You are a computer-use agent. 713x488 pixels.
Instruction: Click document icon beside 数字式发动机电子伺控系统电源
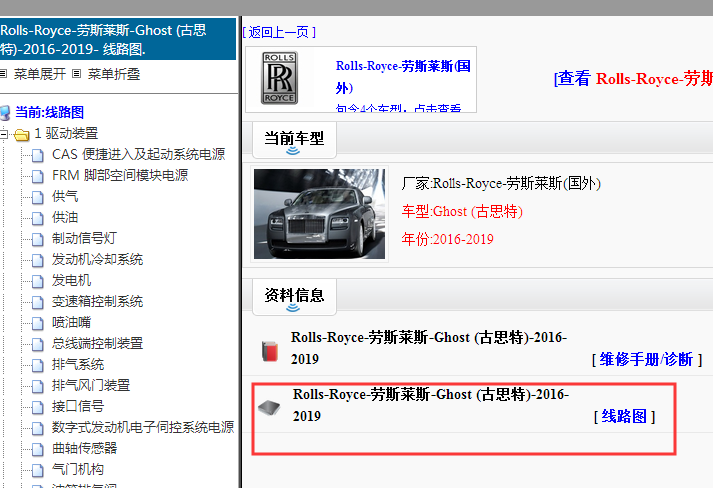click(38, 428)
